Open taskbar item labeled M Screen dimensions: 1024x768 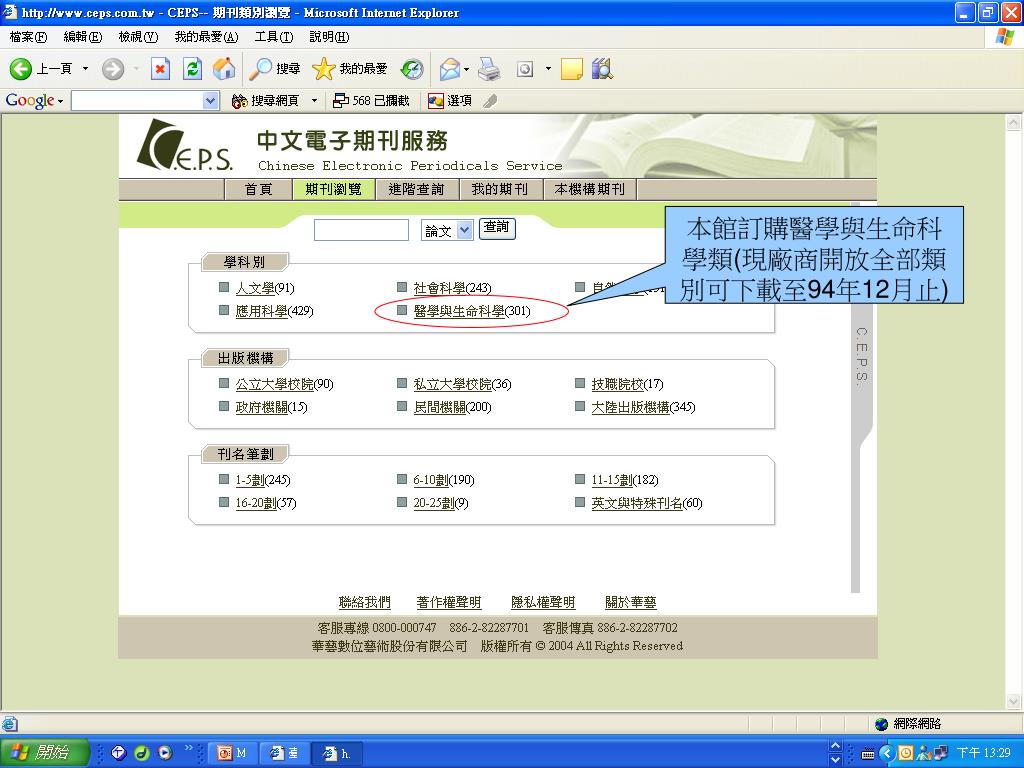pyautogui.click(x=232, y=753)
